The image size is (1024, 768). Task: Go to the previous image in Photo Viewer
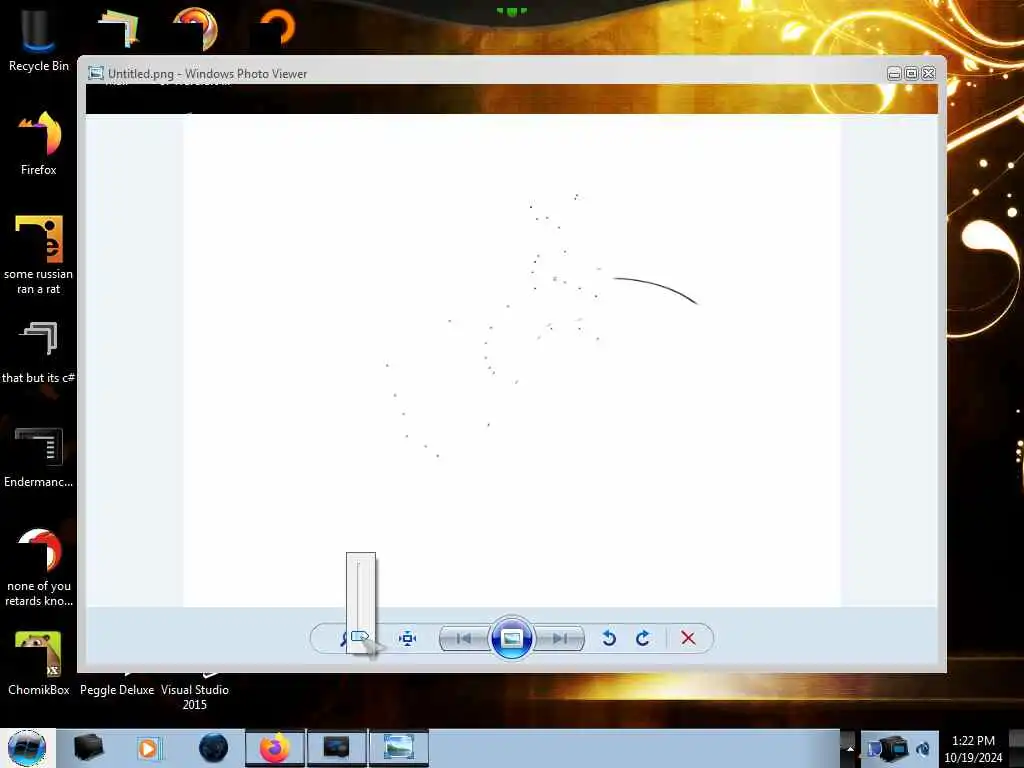click(464, 638)
